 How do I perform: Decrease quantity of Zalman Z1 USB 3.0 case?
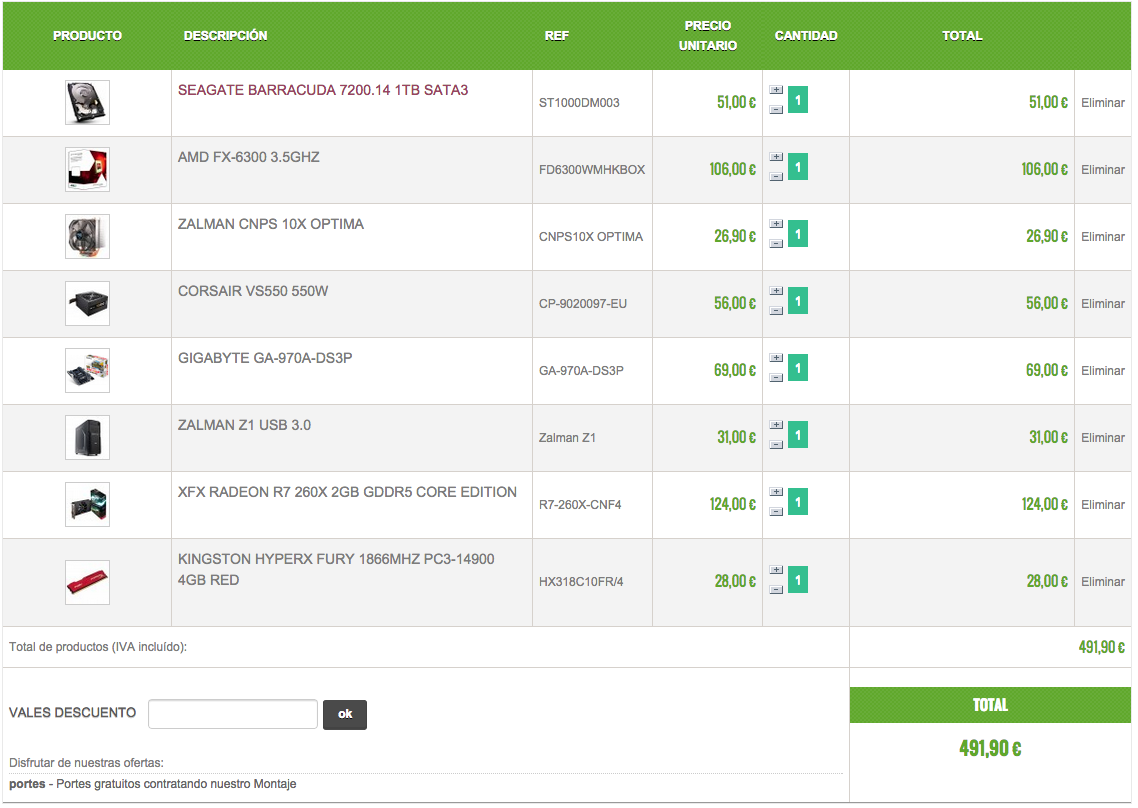pyautogui.click(x=776, y=444)
